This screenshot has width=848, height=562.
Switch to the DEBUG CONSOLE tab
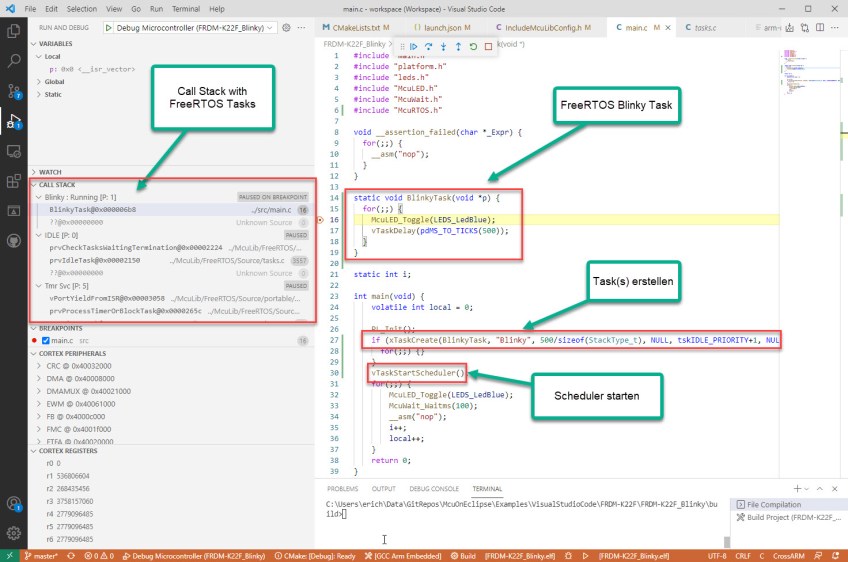click(433, 489)
